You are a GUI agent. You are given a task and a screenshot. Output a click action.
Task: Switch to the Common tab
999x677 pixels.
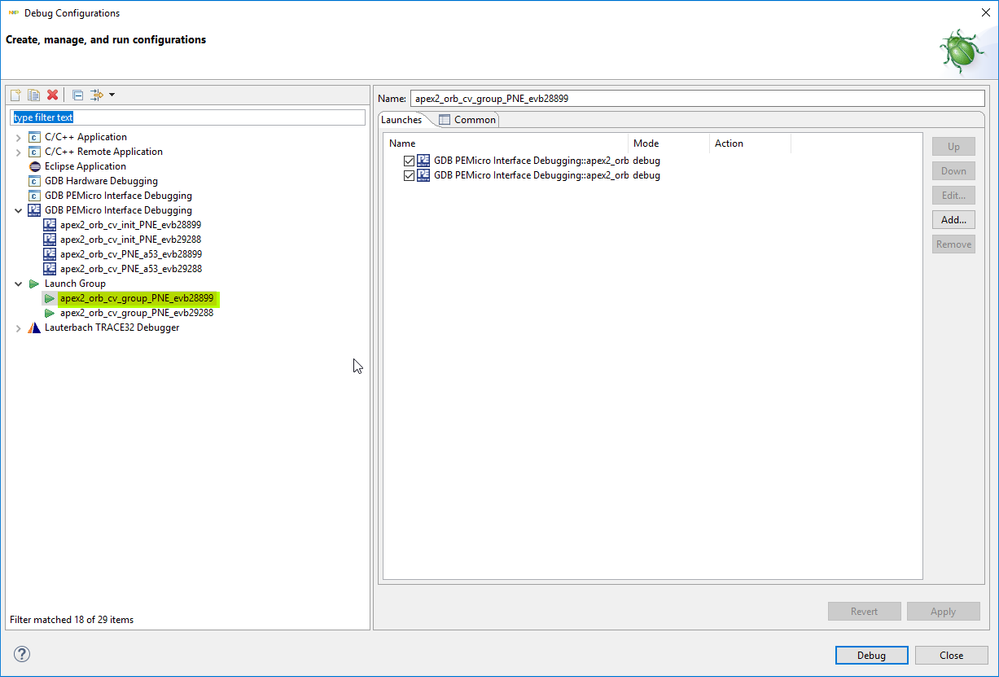coord(468,120)
